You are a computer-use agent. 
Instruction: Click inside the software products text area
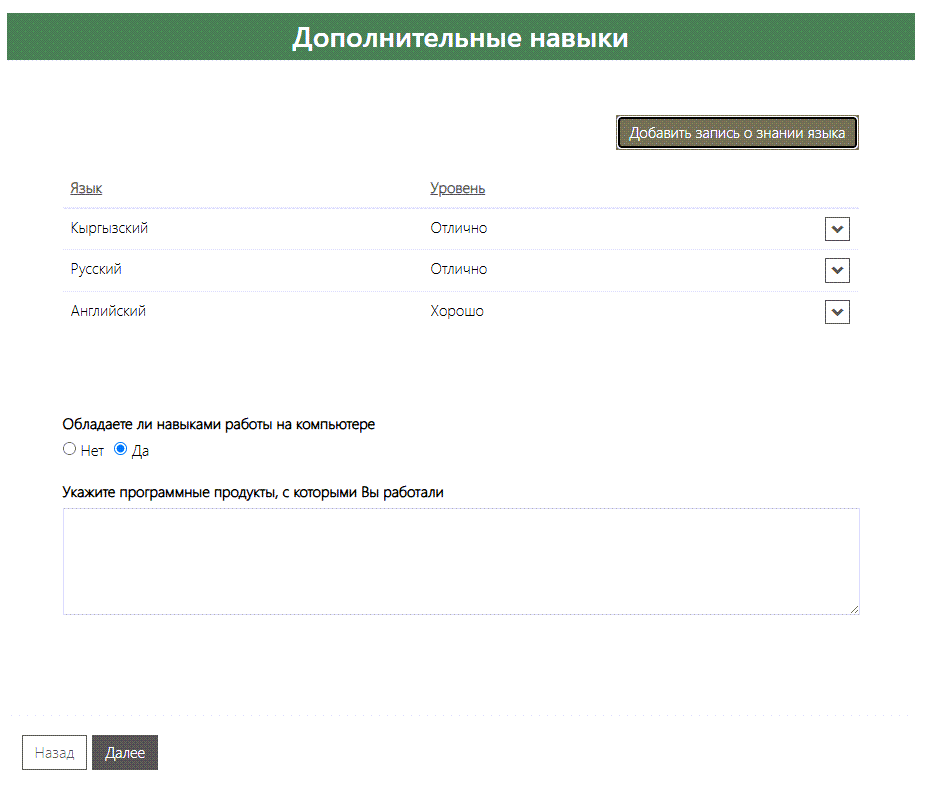461,560
